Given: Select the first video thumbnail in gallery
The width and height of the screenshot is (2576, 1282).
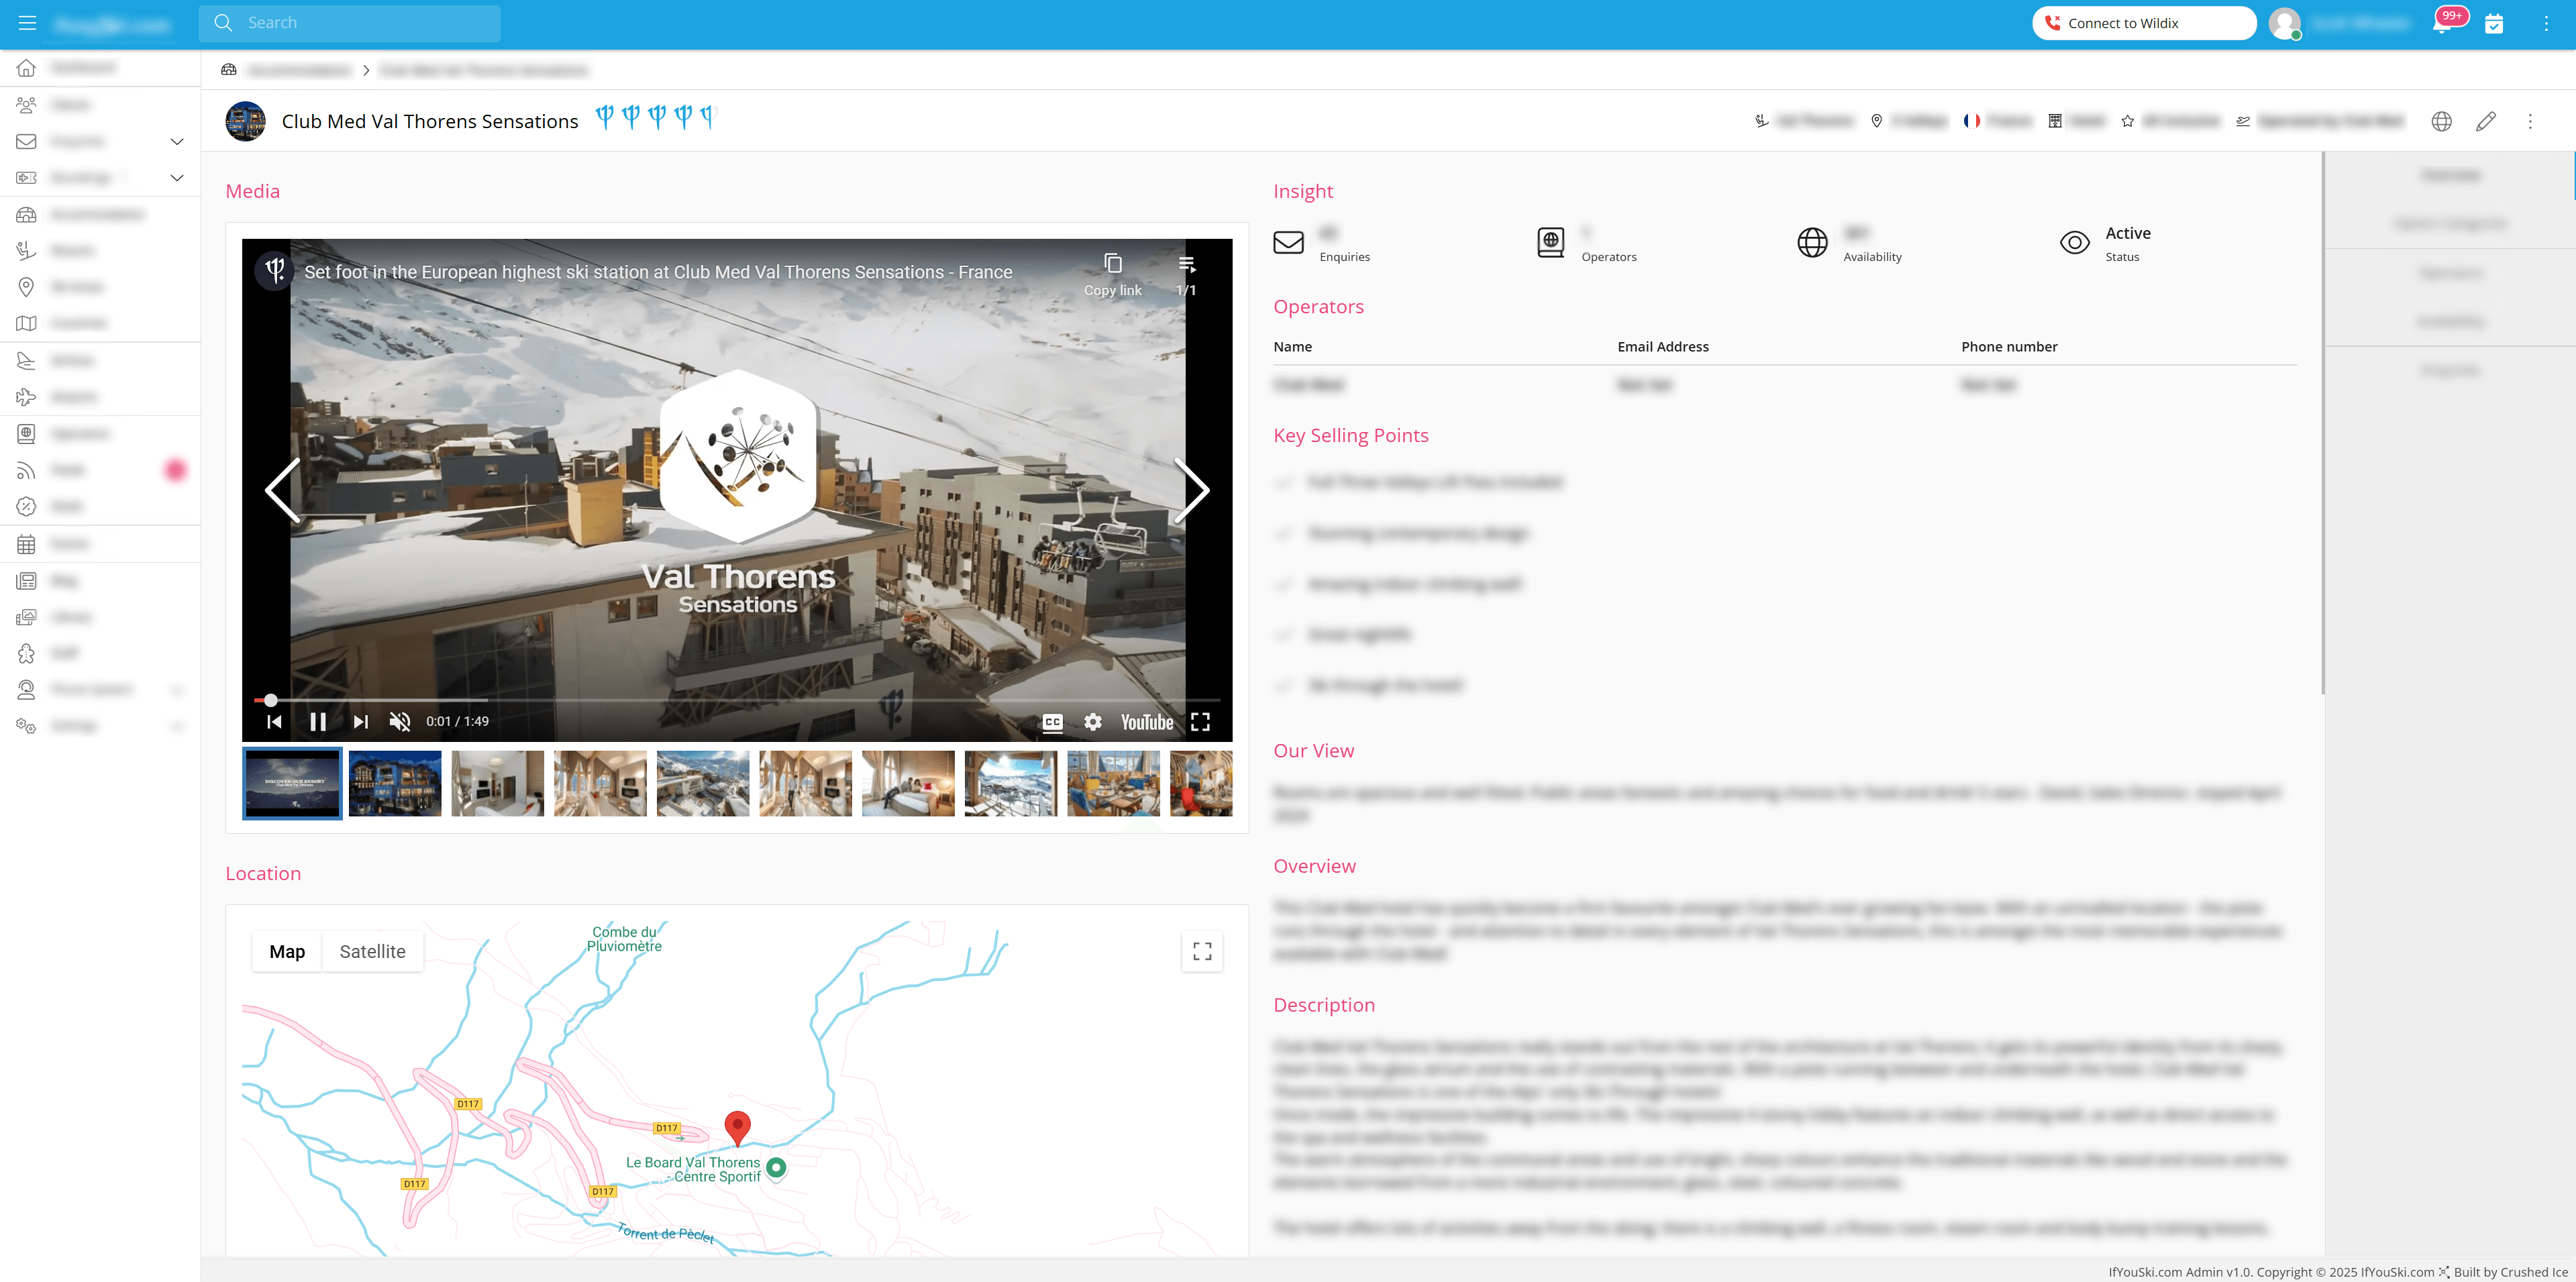Looking at the screenshot, I should [x=292, y=783].
